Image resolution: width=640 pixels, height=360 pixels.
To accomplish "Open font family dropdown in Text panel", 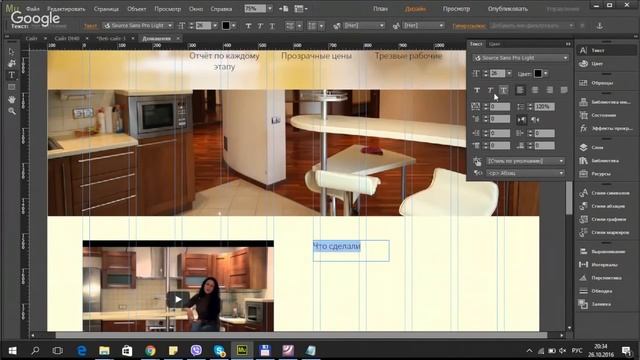I will (520, 58).
